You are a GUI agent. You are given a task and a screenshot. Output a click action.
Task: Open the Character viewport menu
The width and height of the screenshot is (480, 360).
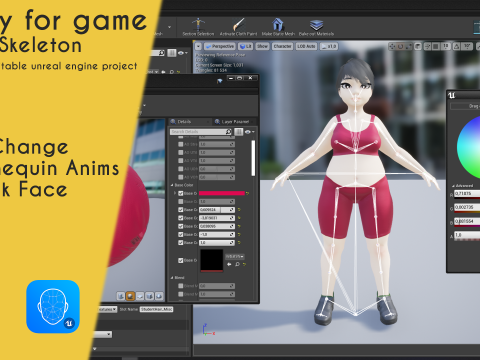282,46
